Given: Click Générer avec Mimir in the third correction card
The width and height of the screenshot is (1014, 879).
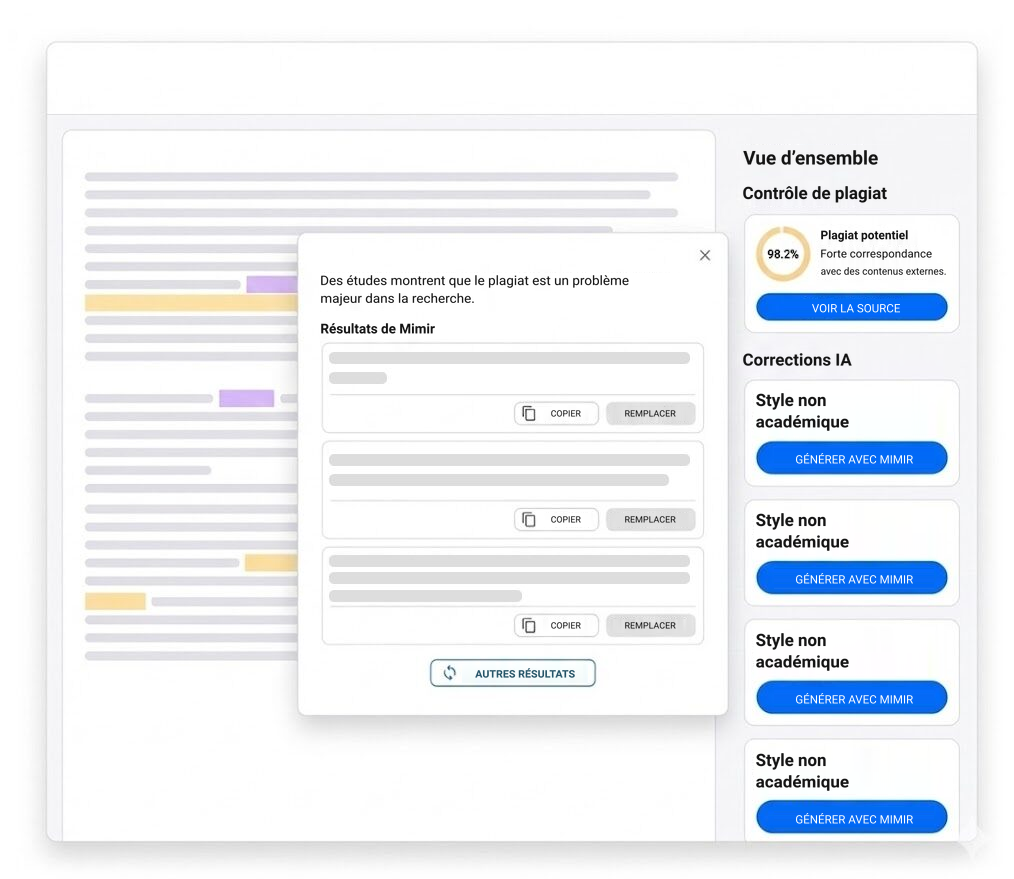Looking at the screenshot, I should click(x=852, y=698).
